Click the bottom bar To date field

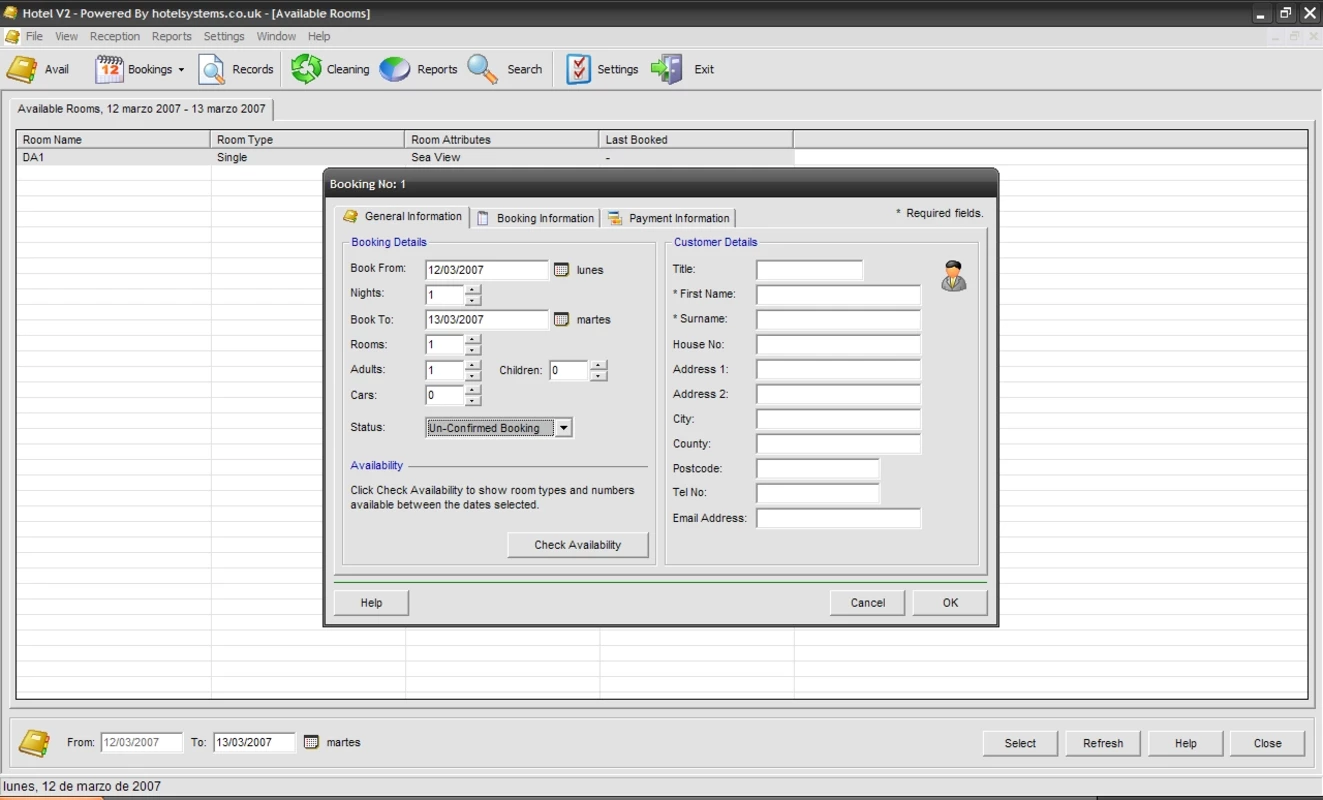point(254,743)
